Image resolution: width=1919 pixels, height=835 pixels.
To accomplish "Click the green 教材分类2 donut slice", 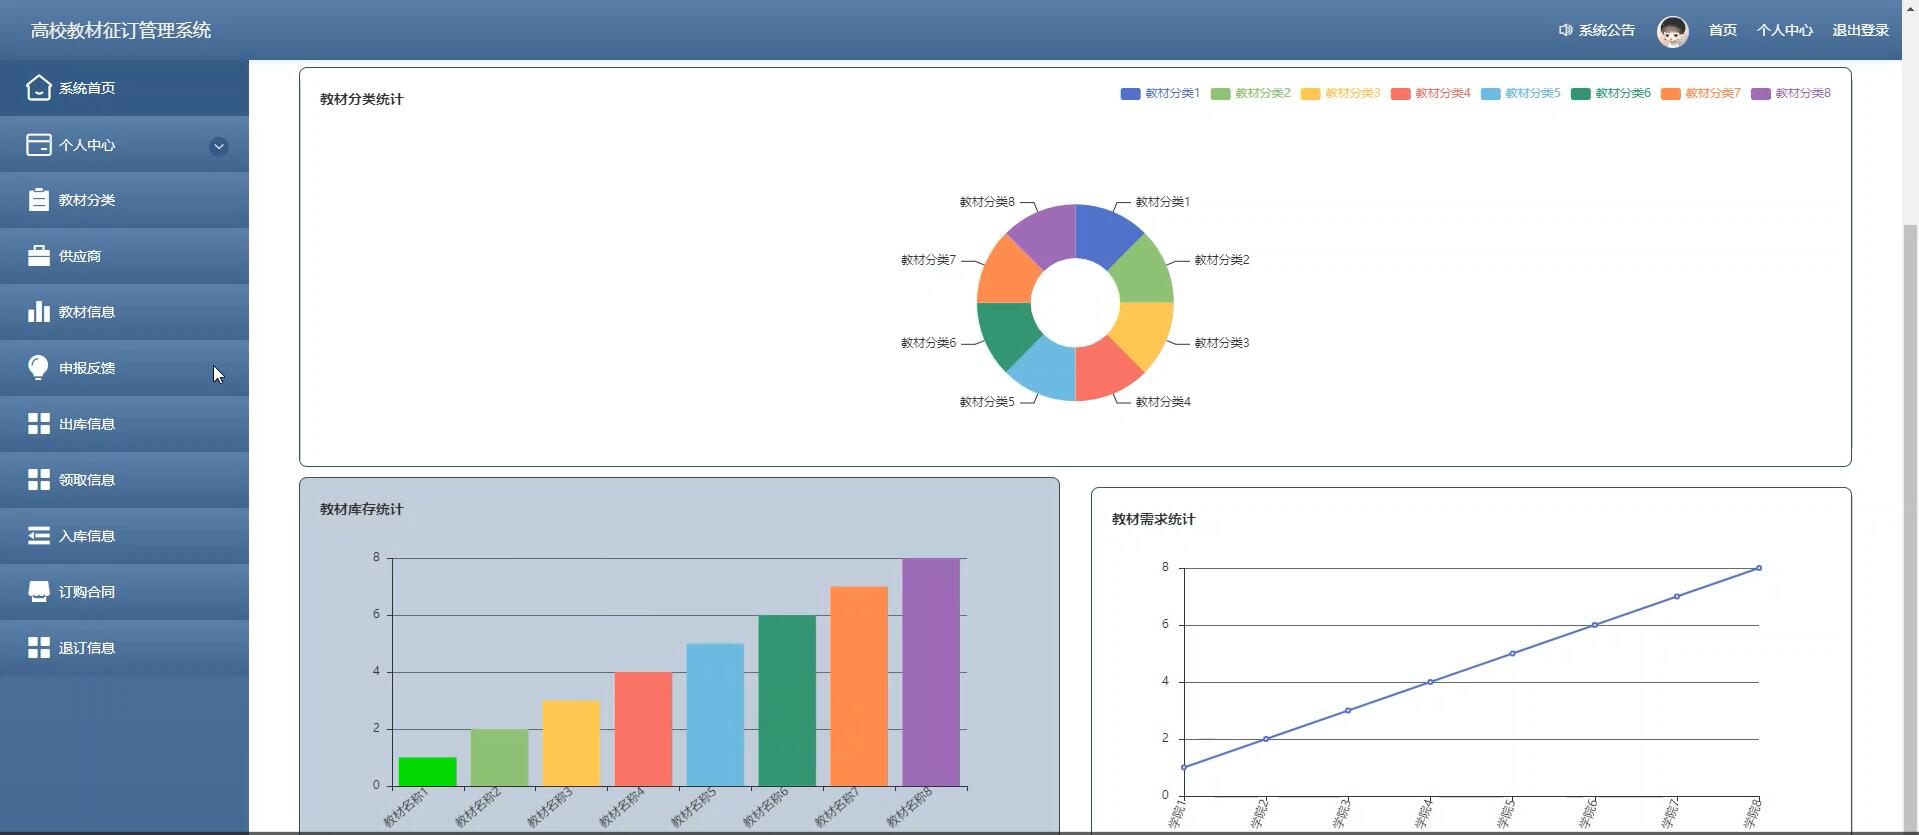I will coord(1144,273).
